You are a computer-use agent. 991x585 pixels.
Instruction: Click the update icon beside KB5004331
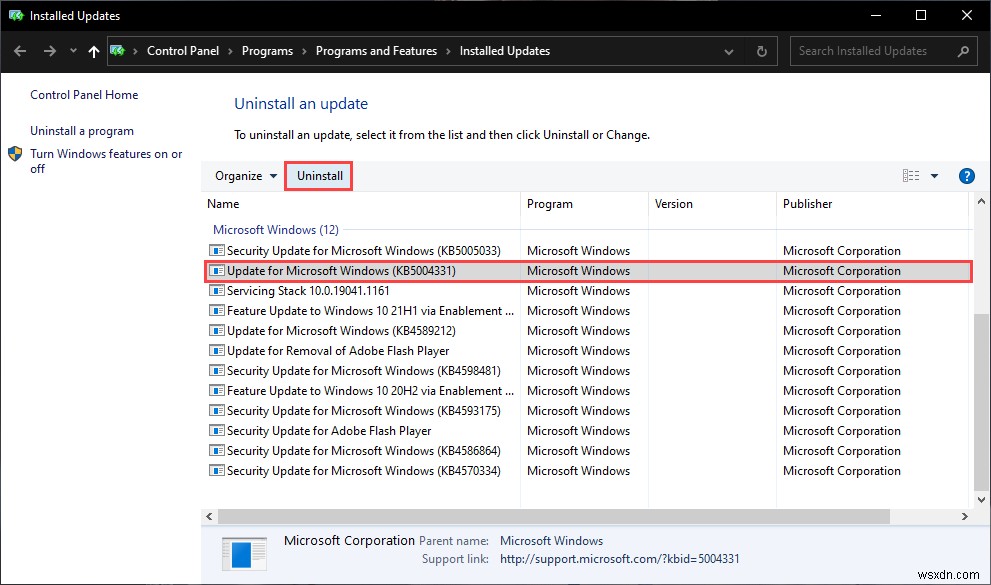(217, 270)
